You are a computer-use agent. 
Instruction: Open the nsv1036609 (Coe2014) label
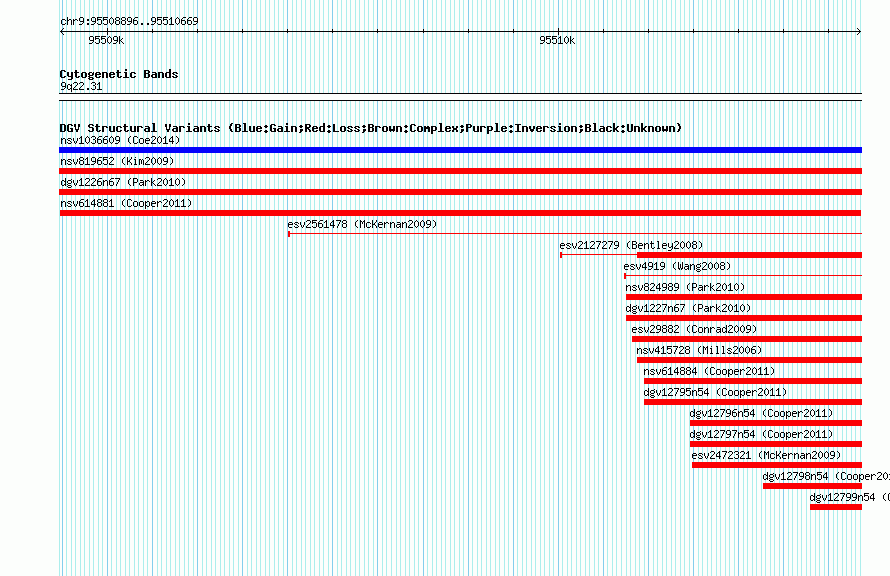tap(120, 140)
